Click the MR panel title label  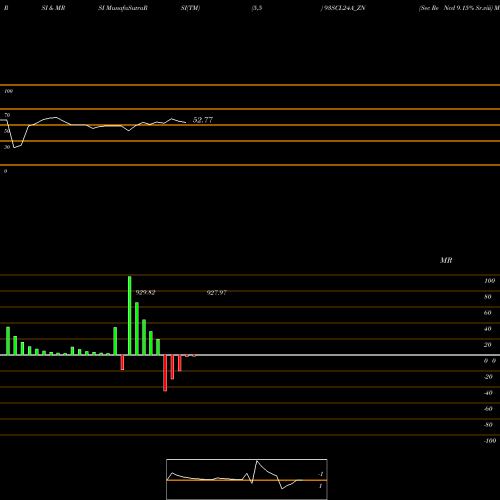pos(446,260)
